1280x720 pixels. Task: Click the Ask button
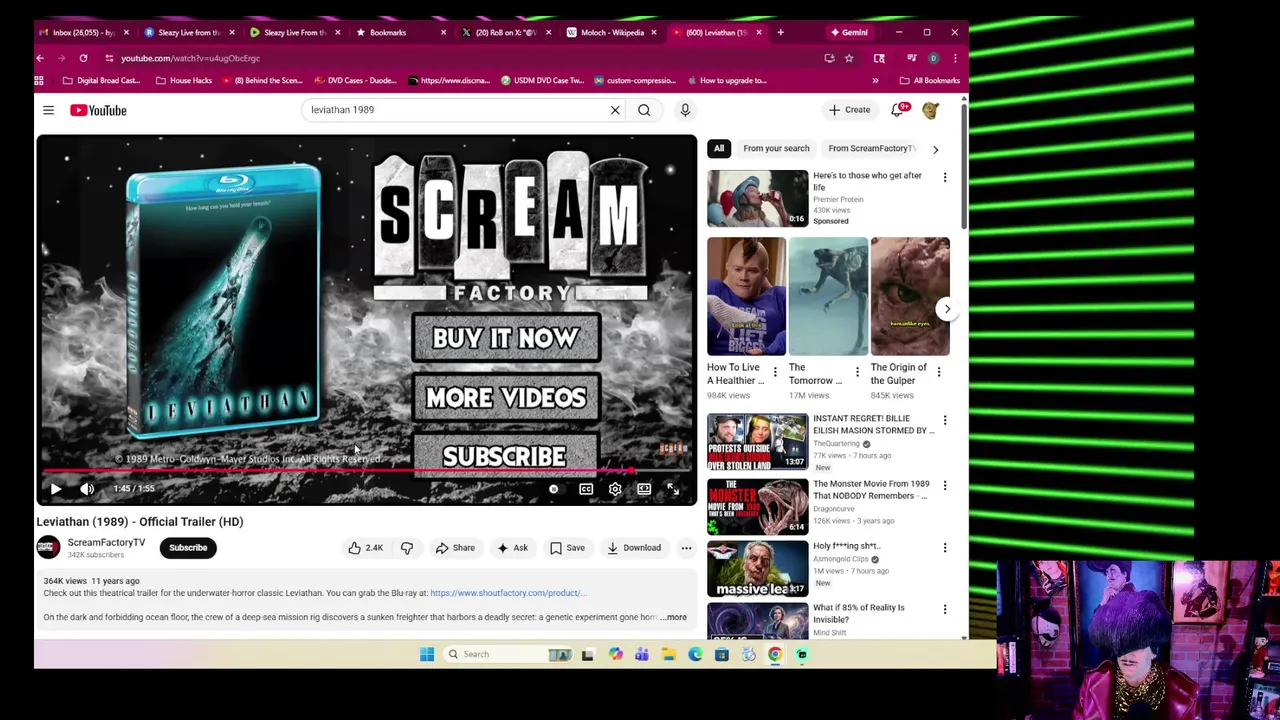point(512,547)
